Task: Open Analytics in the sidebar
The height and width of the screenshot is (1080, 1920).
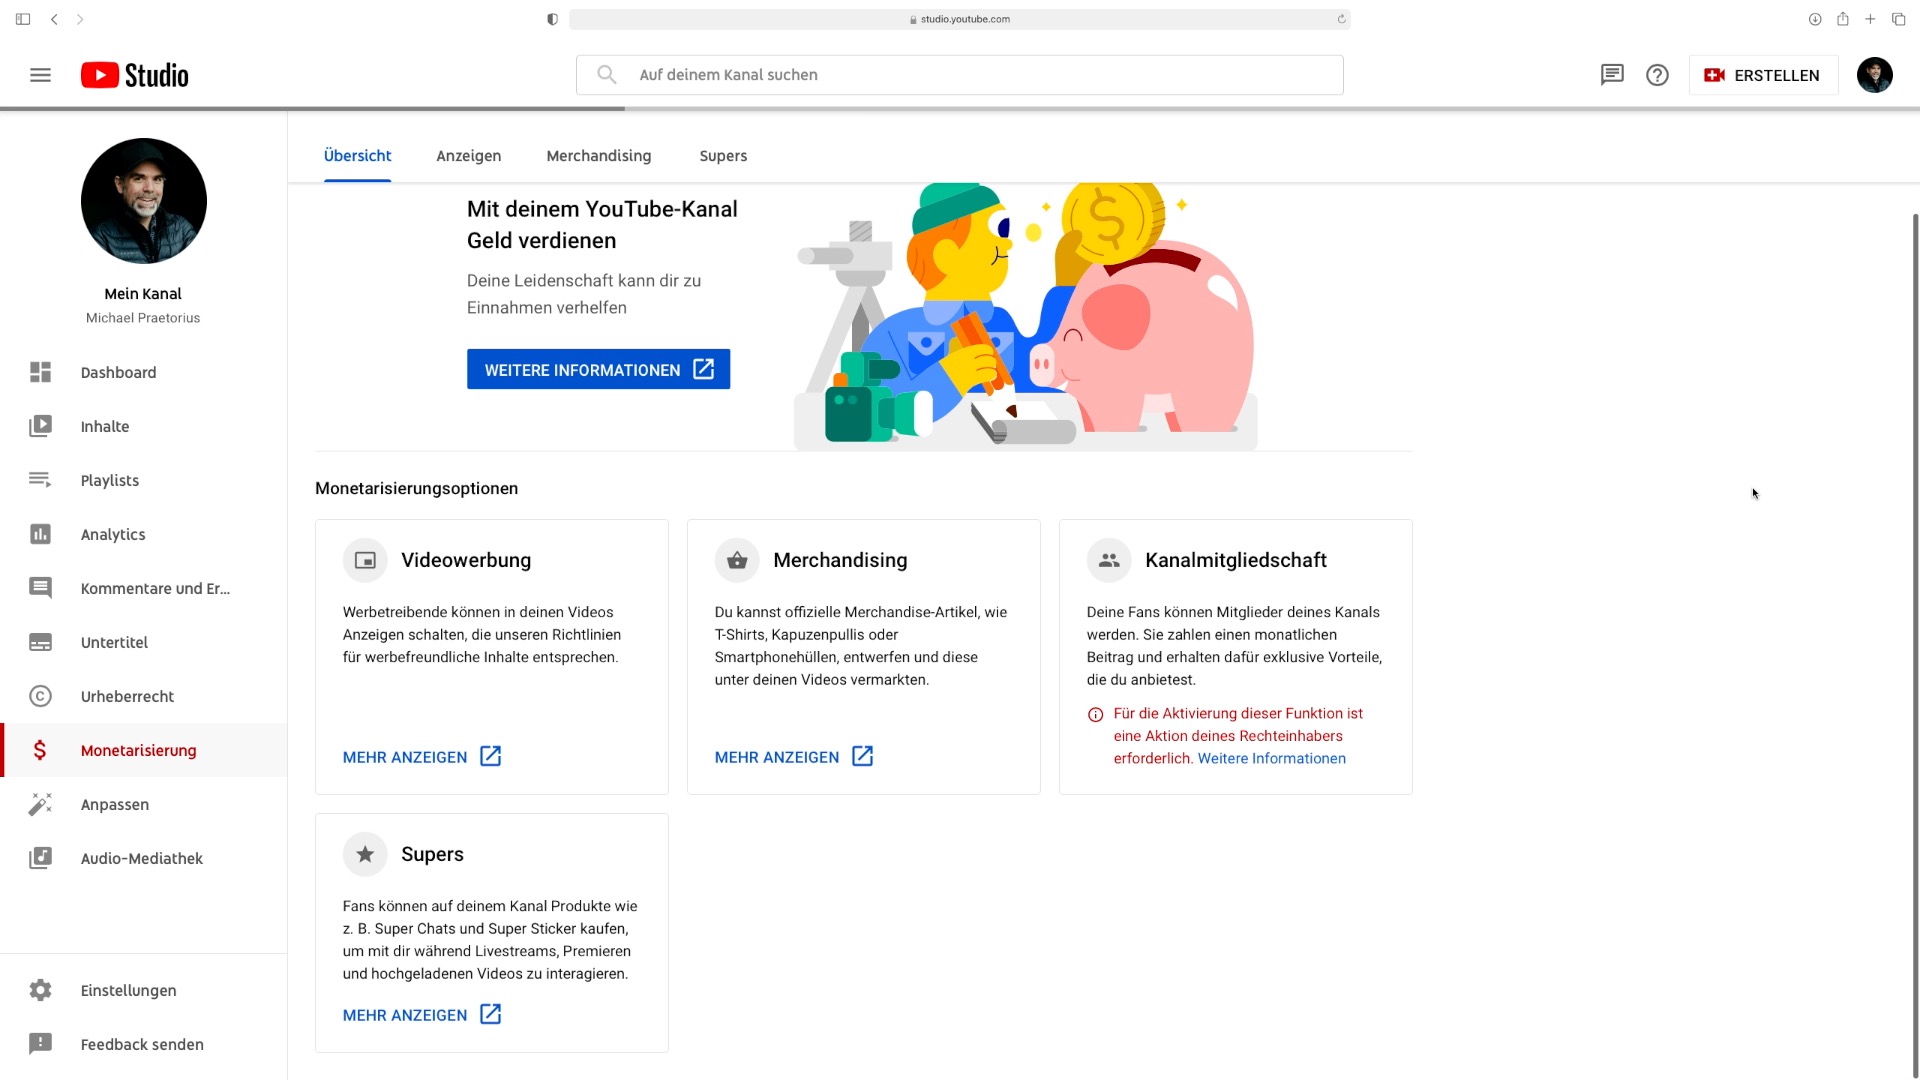Action: pos(144,534)
